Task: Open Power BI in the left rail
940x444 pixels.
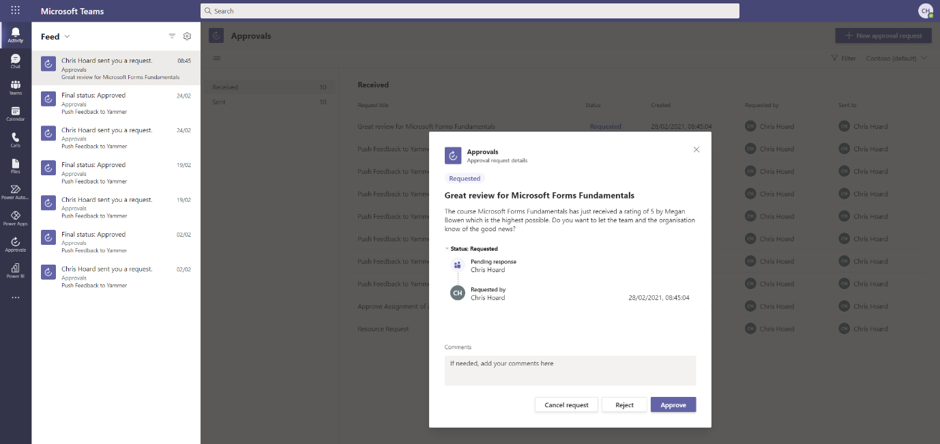Action: (16, 271)
